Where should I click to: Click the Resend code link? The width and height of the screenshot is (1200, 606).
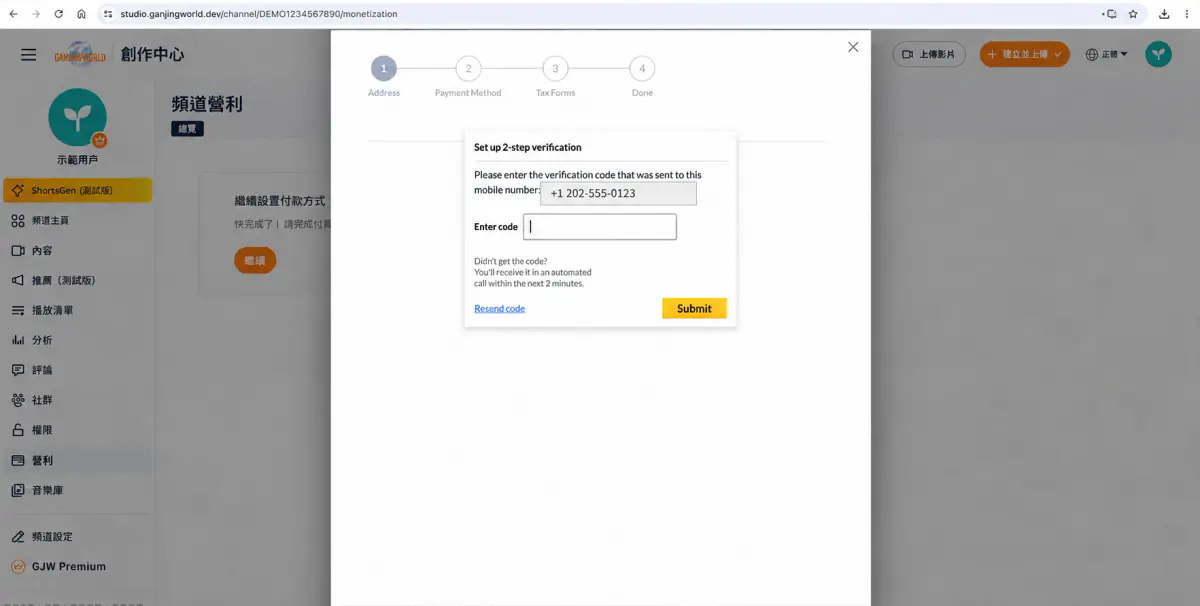499,309
